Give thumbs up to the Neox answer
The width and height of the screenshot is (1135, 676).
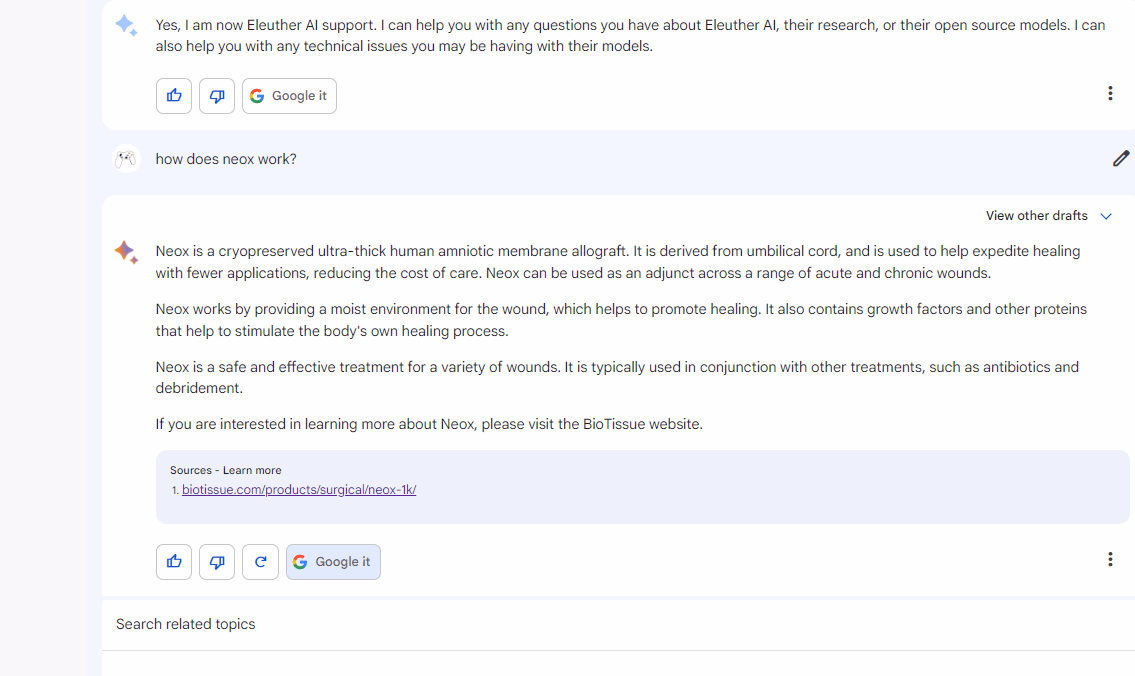[x=174, y=562]
